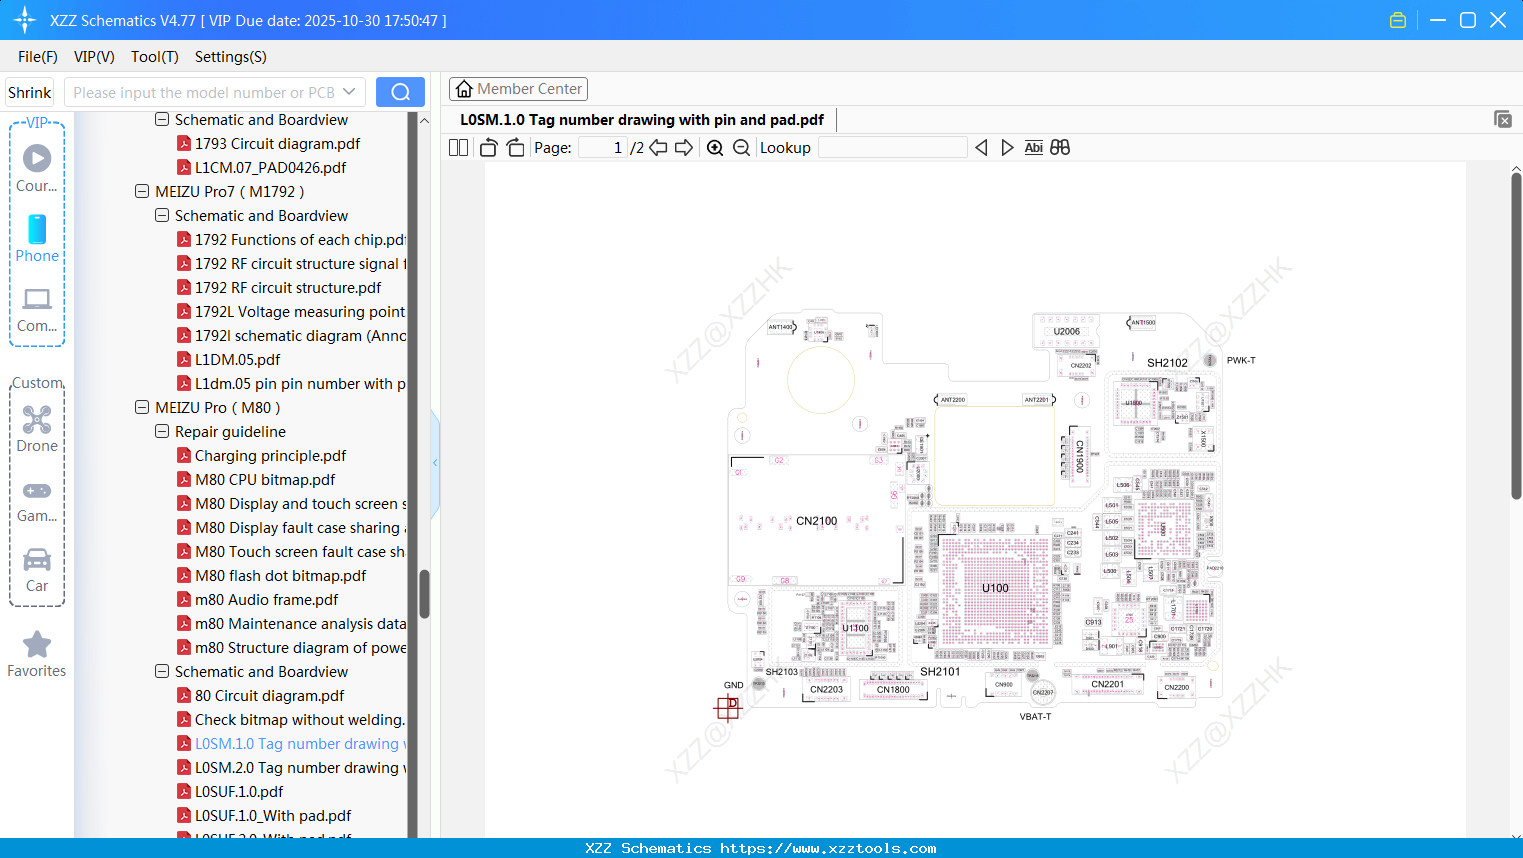This screenshot has height=858, width=1523.
Task: Collapse the Repair guideline tree node
Action: 162,431
